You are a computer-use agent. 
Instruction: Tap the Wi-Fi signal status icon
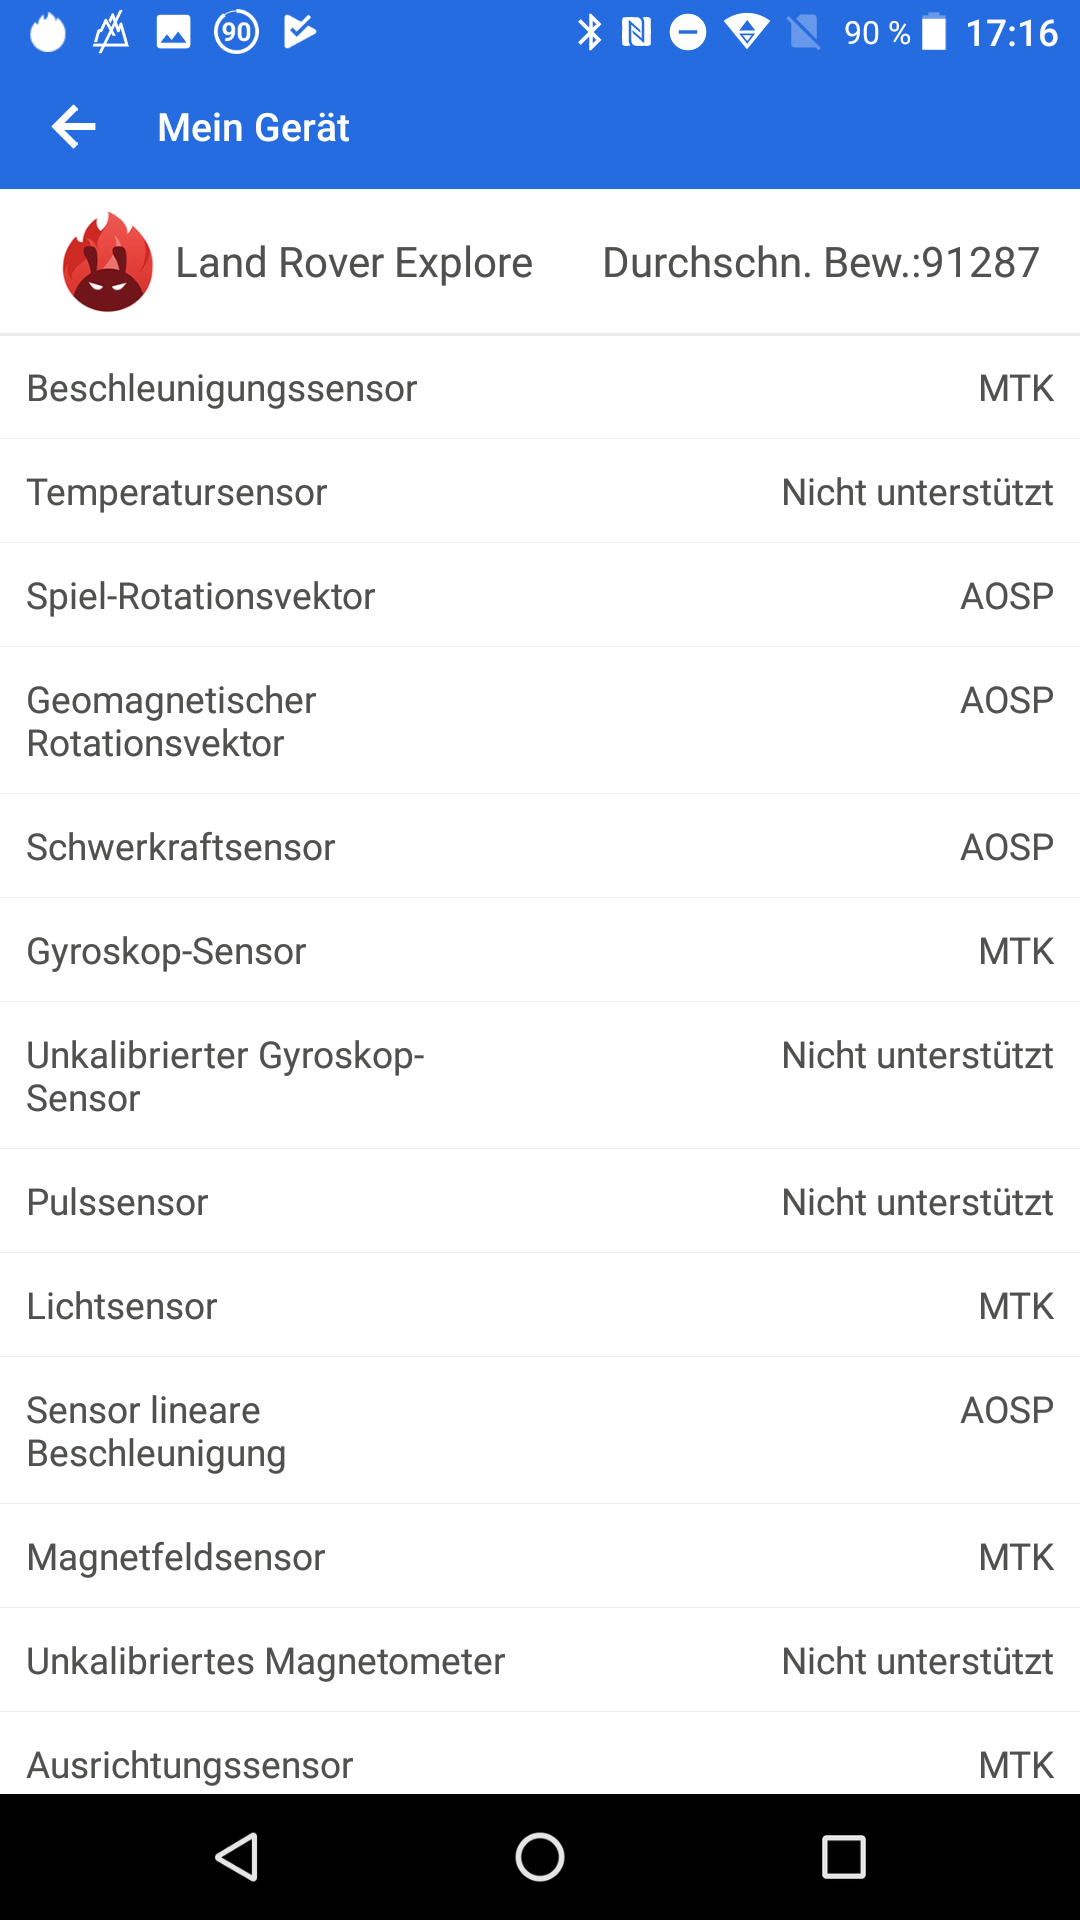point(746,32)
